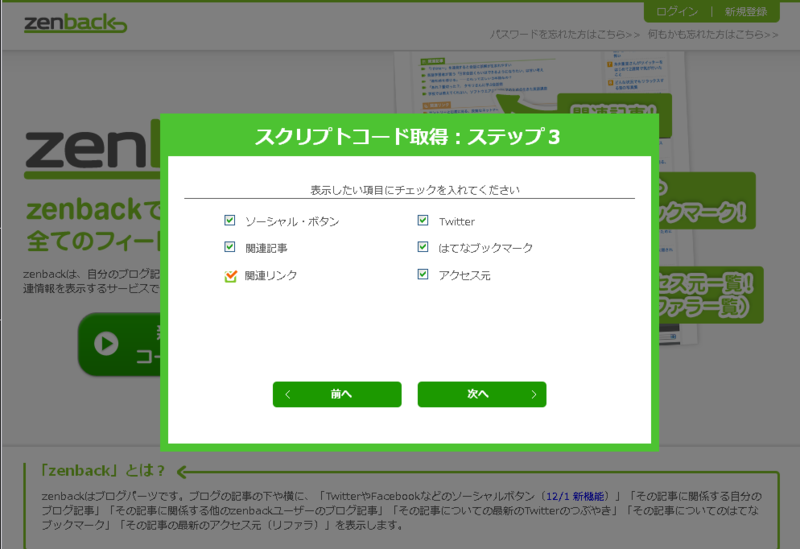
Task: Click 何もかも忘れた方はこちら link
Action: click(713, 35)
